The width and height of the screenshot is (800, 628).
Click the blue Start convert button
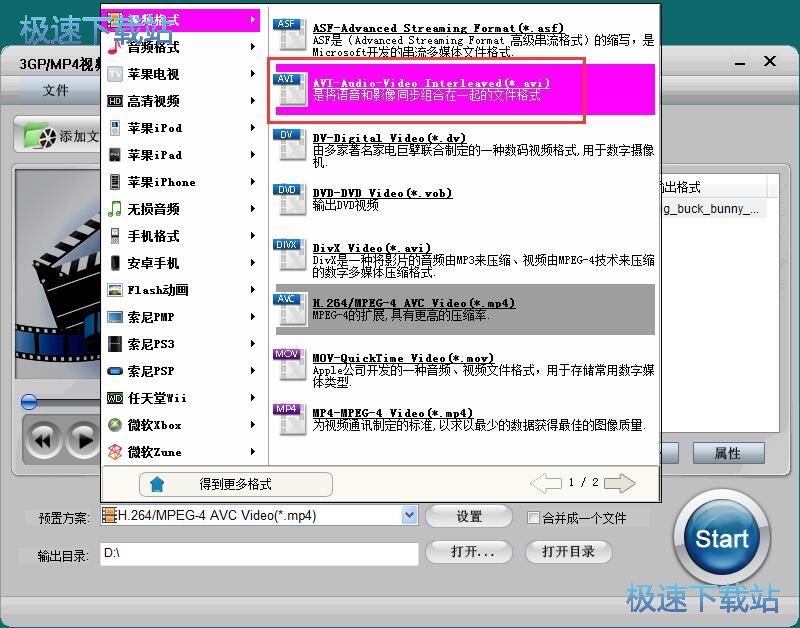click(x=721, y=538)
